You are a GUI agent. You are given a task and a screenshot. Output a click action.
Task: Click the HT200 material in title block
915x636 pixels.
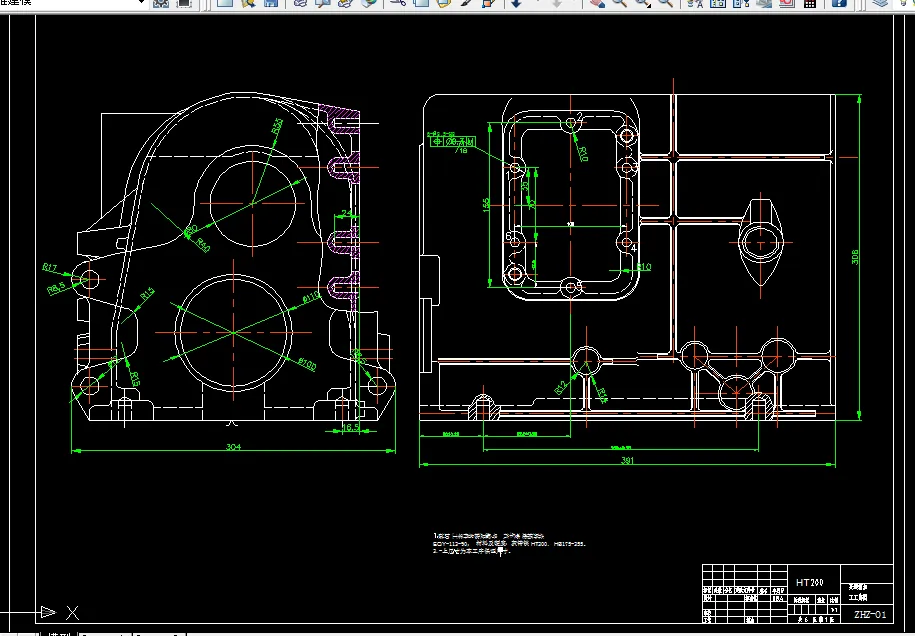(x=809, y=582)
